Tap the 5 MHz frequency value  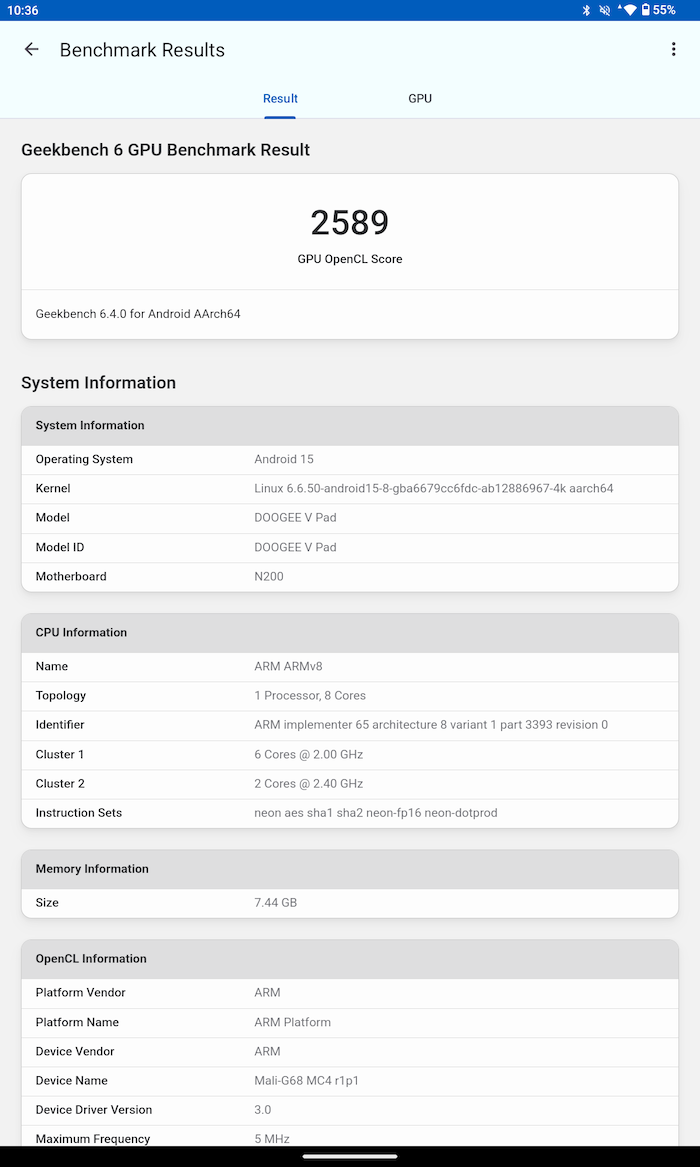pos(272,1139)
